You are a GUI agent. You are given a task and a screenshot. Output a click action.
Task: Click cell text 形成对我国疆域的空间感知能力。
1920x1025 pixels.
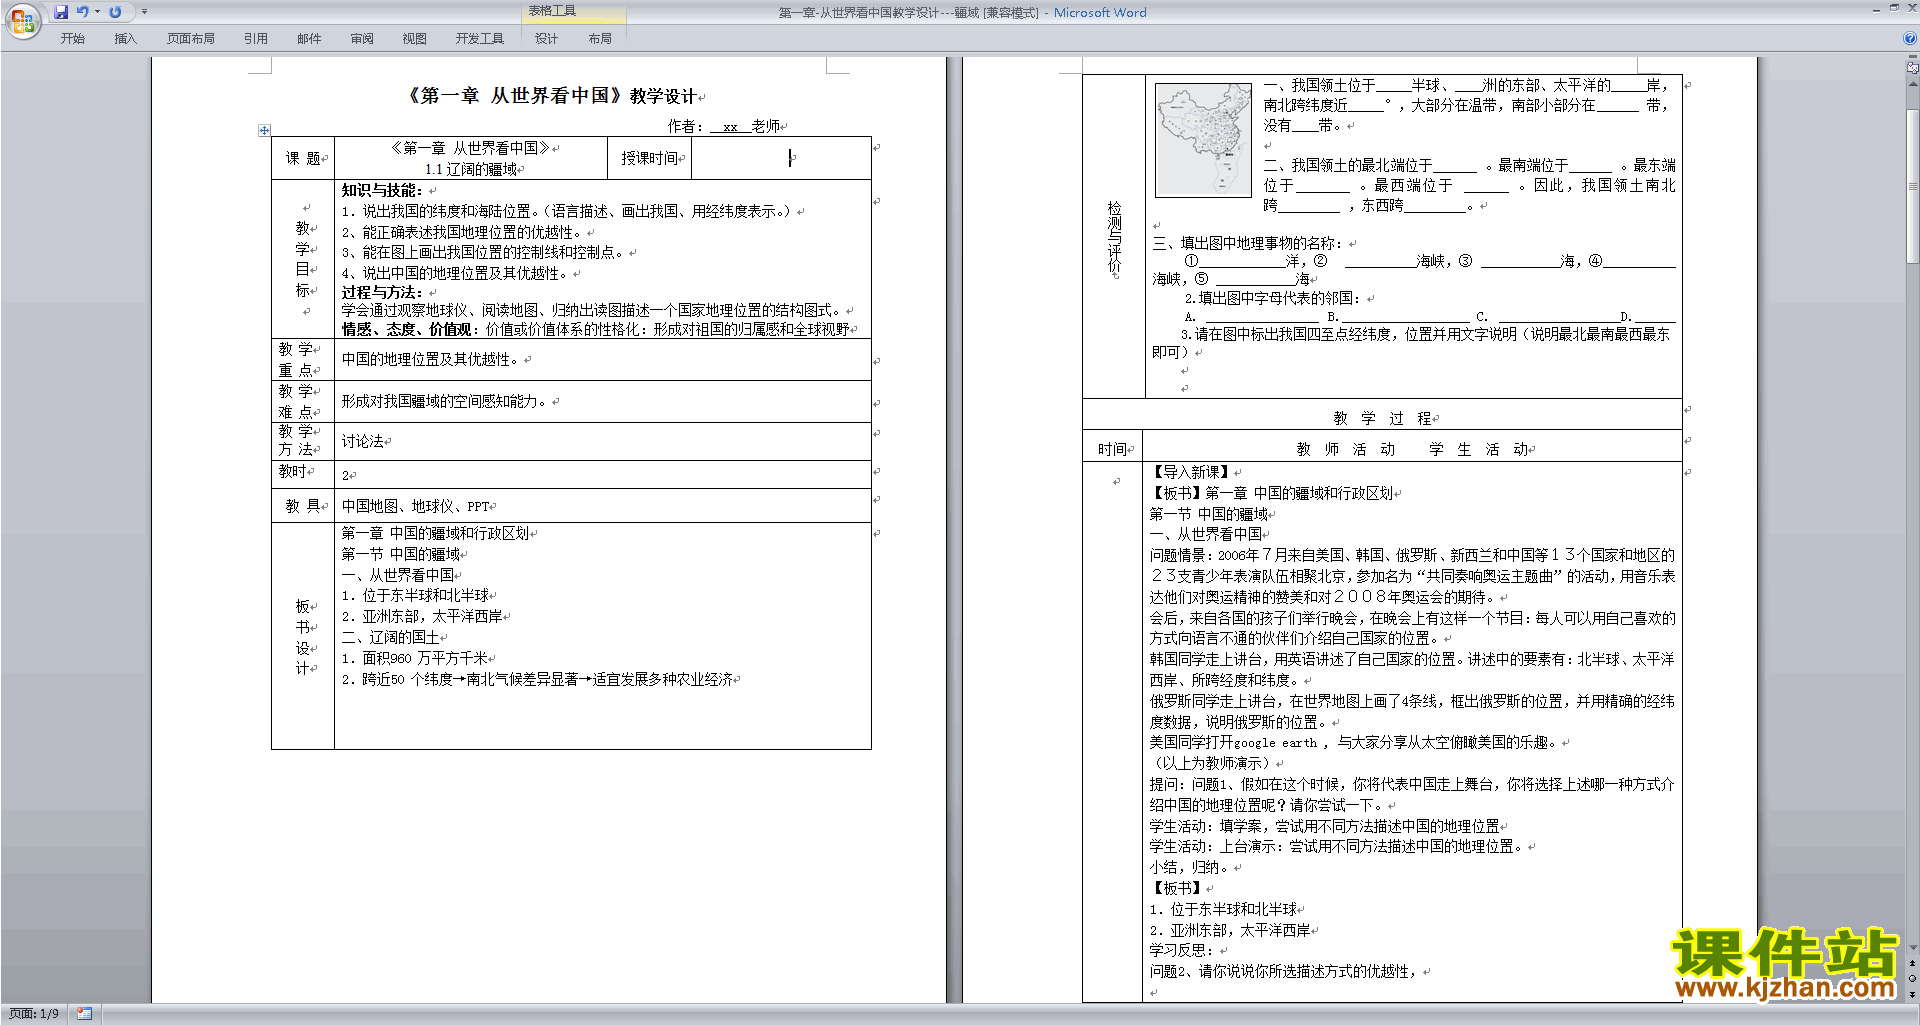(446, 401)
